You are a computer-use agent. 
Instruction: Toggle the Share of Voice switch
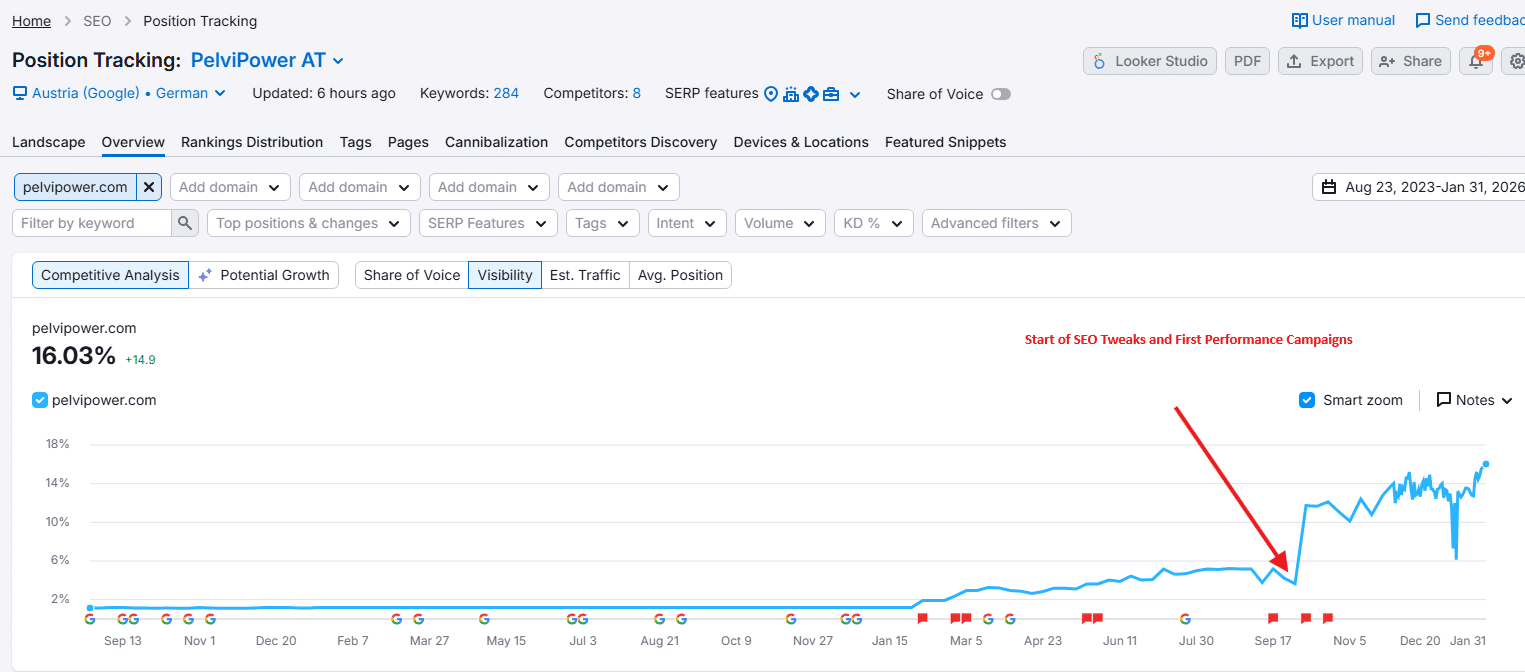point(1000,94)
